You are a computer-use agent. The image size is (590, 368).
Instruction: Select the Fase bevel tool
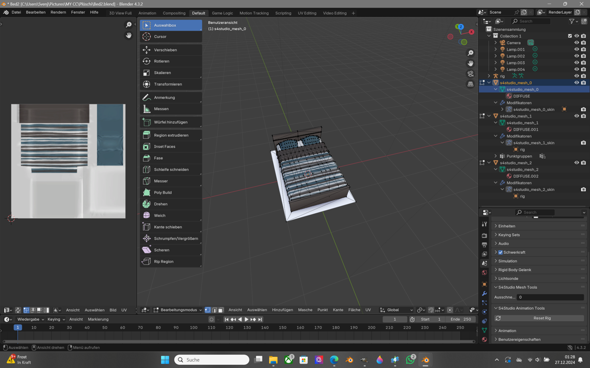(171, 158)
